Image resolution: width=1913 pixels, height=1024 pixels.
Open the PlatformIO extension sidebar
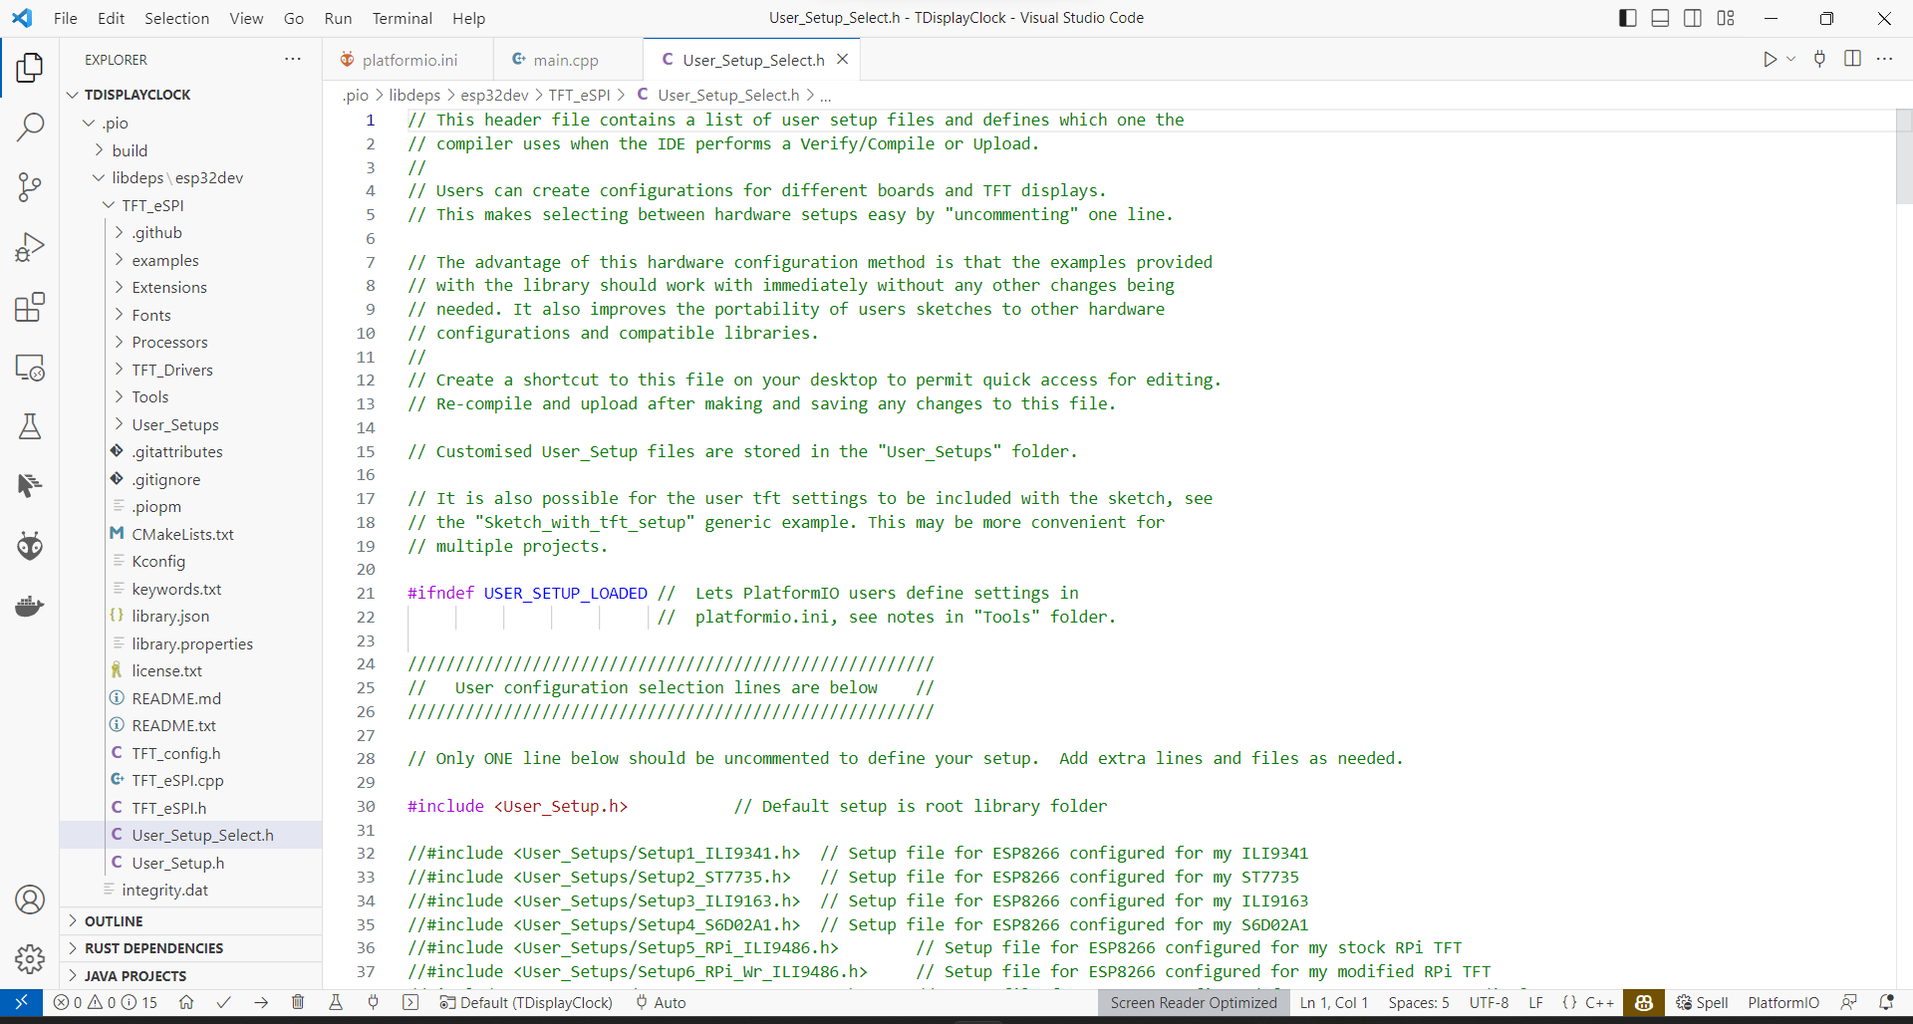pyautogui.click(x=30, y=545)
